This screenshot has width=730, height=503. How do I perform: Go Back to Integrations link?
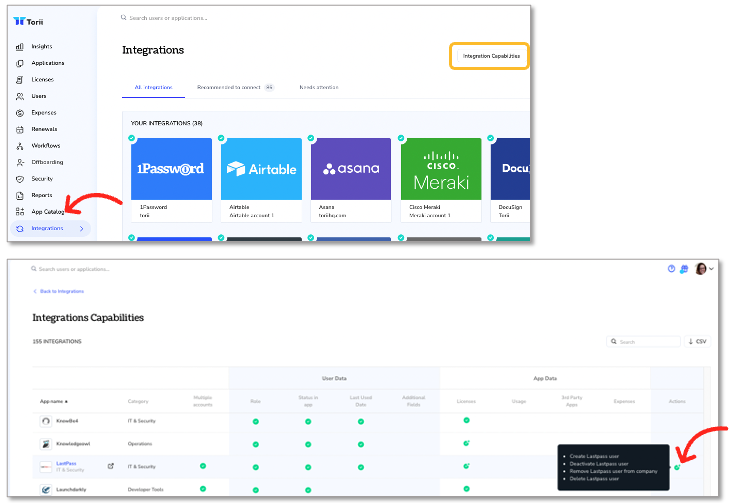click(59, 291)
